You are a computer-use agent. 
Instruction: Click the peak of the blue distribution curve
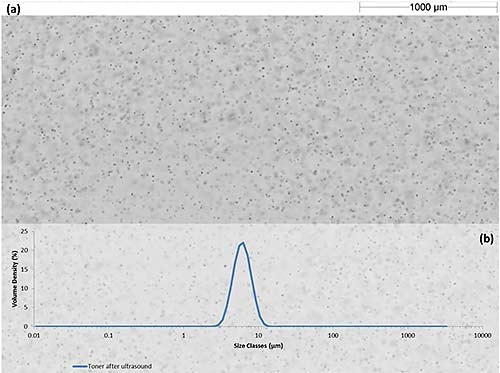pos(243,243)
